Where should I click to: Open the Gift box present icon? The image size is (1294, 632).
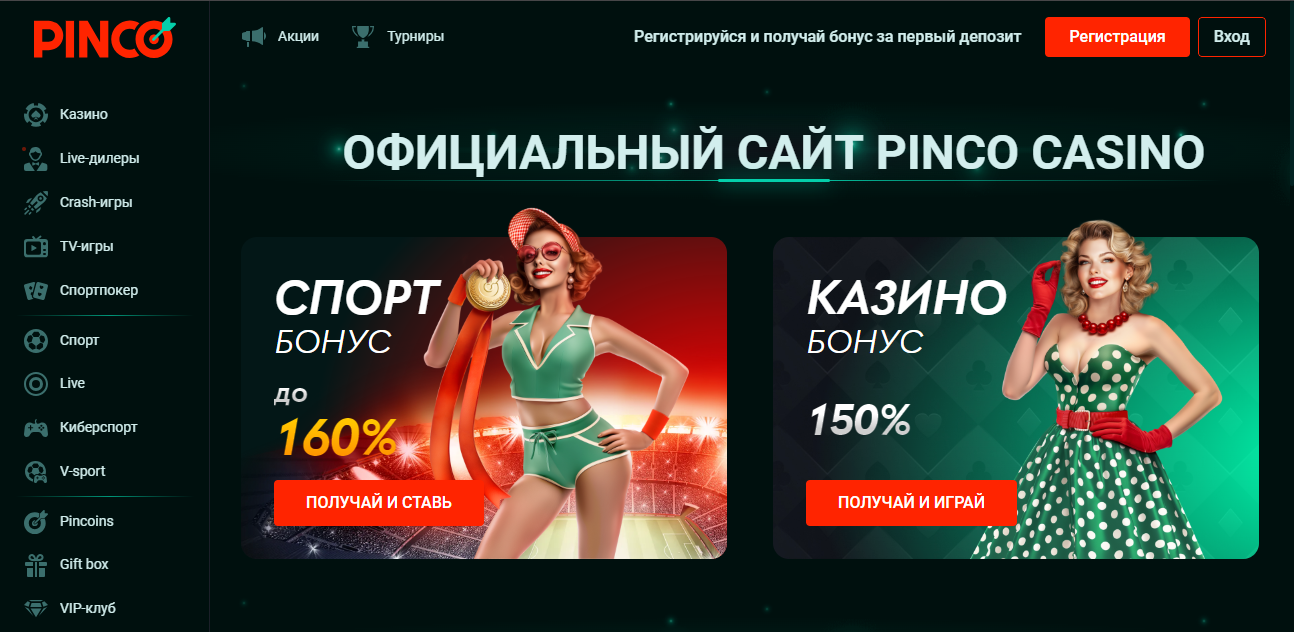tap(36, 564)
